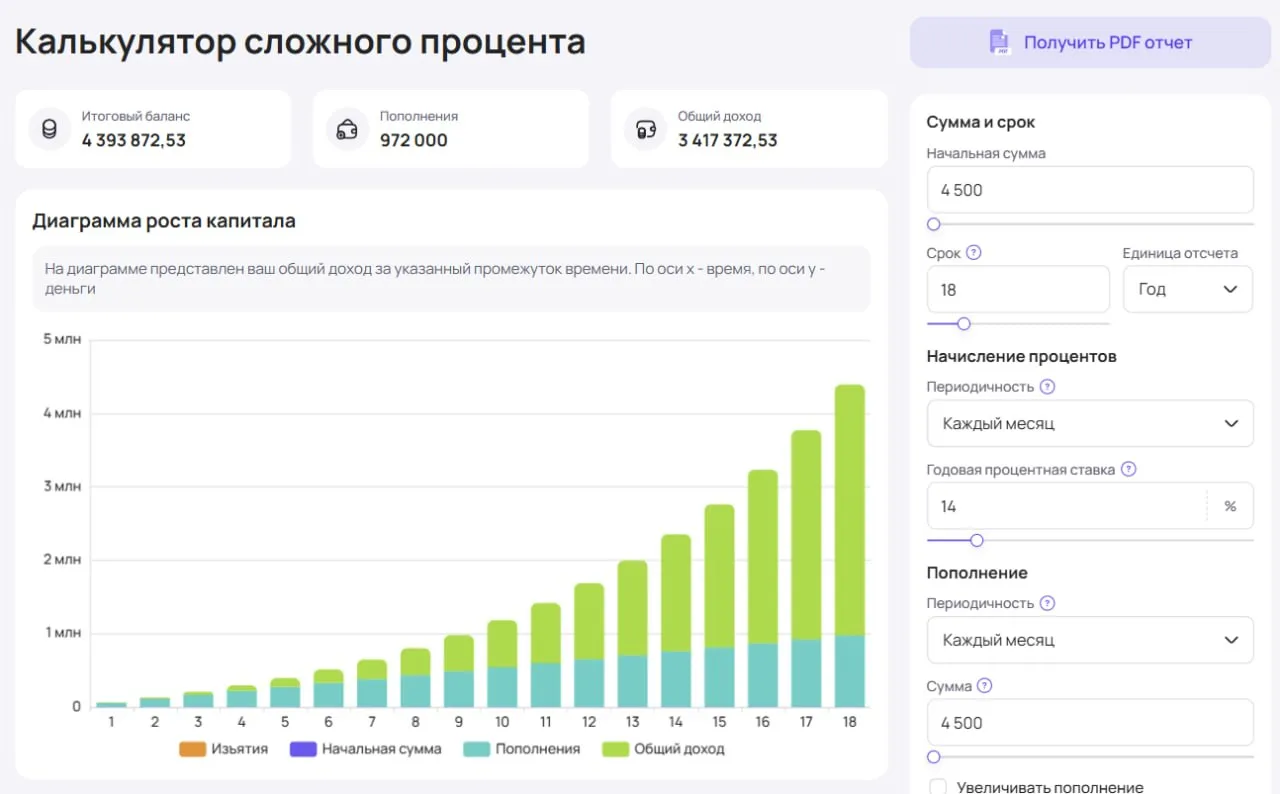The height and width of the screenshot is (794, 1280).
Task: Click the chart bar for year 17
Action: pos(806,569)
